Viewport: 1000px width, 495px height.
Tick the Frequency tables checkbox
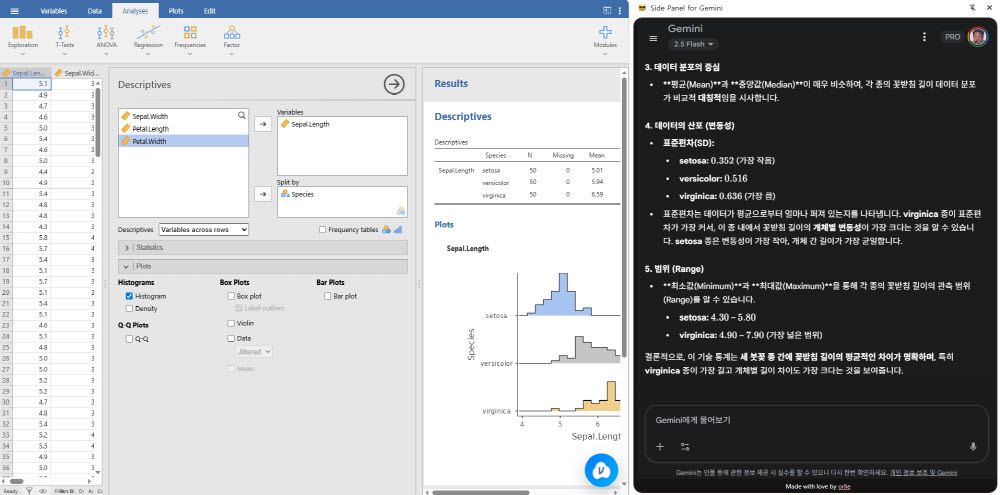pyautogui.click(x=322, y=229)
